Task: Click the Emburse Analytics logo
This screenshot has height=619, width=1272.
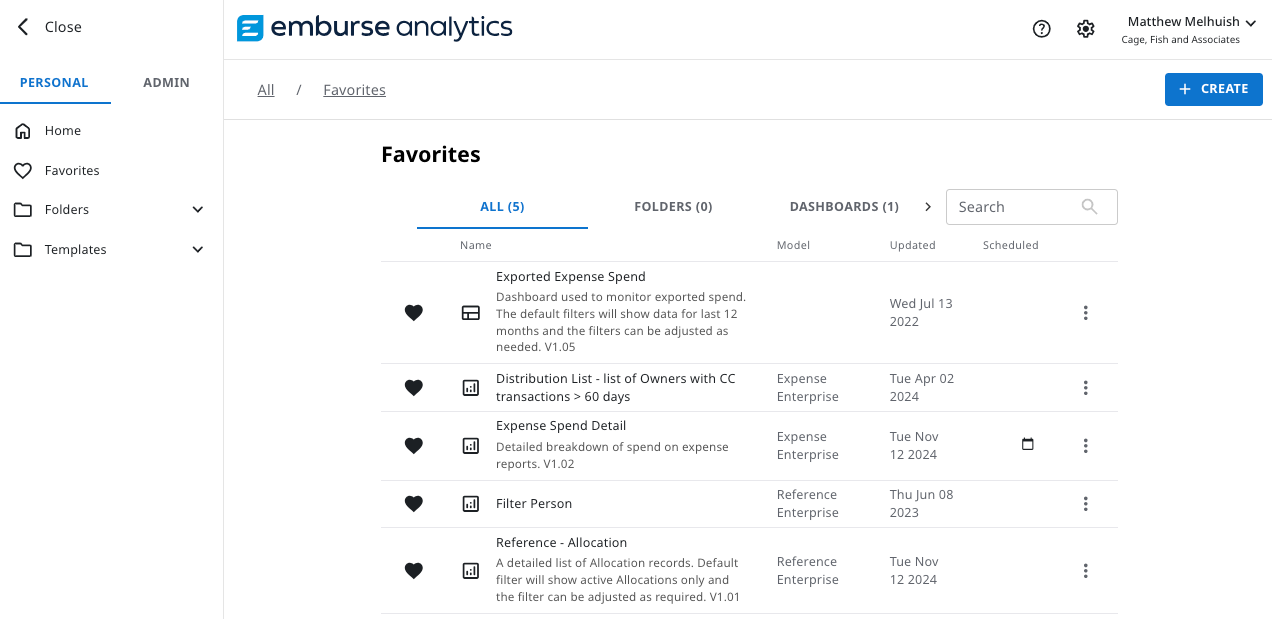Action: click(x=374, y=28)
